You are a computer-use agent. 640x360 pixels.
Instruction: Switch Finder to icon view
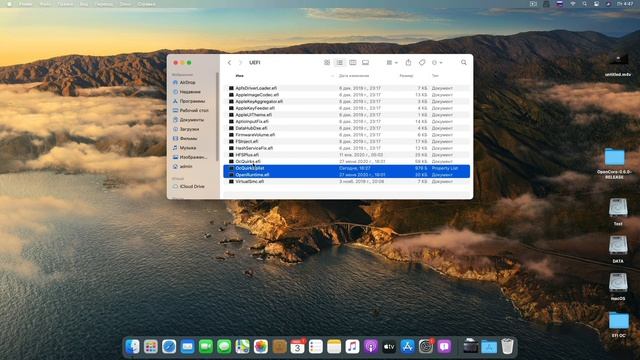pyautogui.click(x=327, y=62)
